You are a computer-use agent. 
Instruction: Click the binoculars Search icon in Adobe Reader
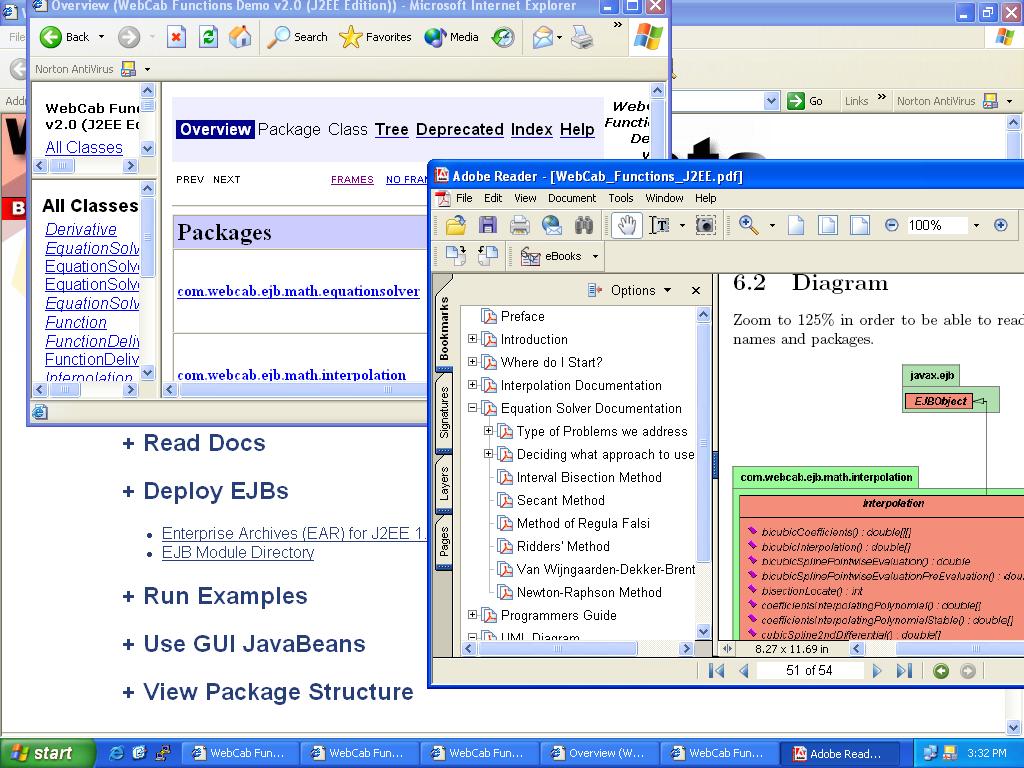[x=584, y=225]
